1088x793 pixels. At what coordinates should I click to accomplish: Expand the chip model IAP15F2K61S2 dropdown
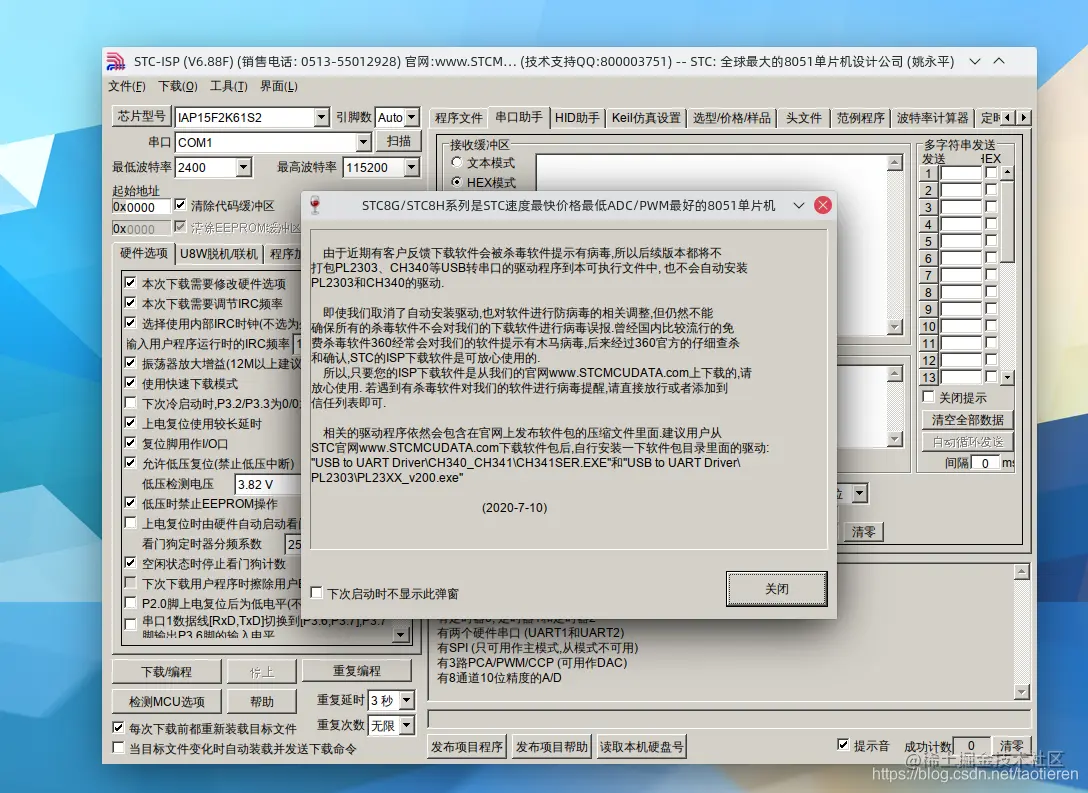coord(321,117)
